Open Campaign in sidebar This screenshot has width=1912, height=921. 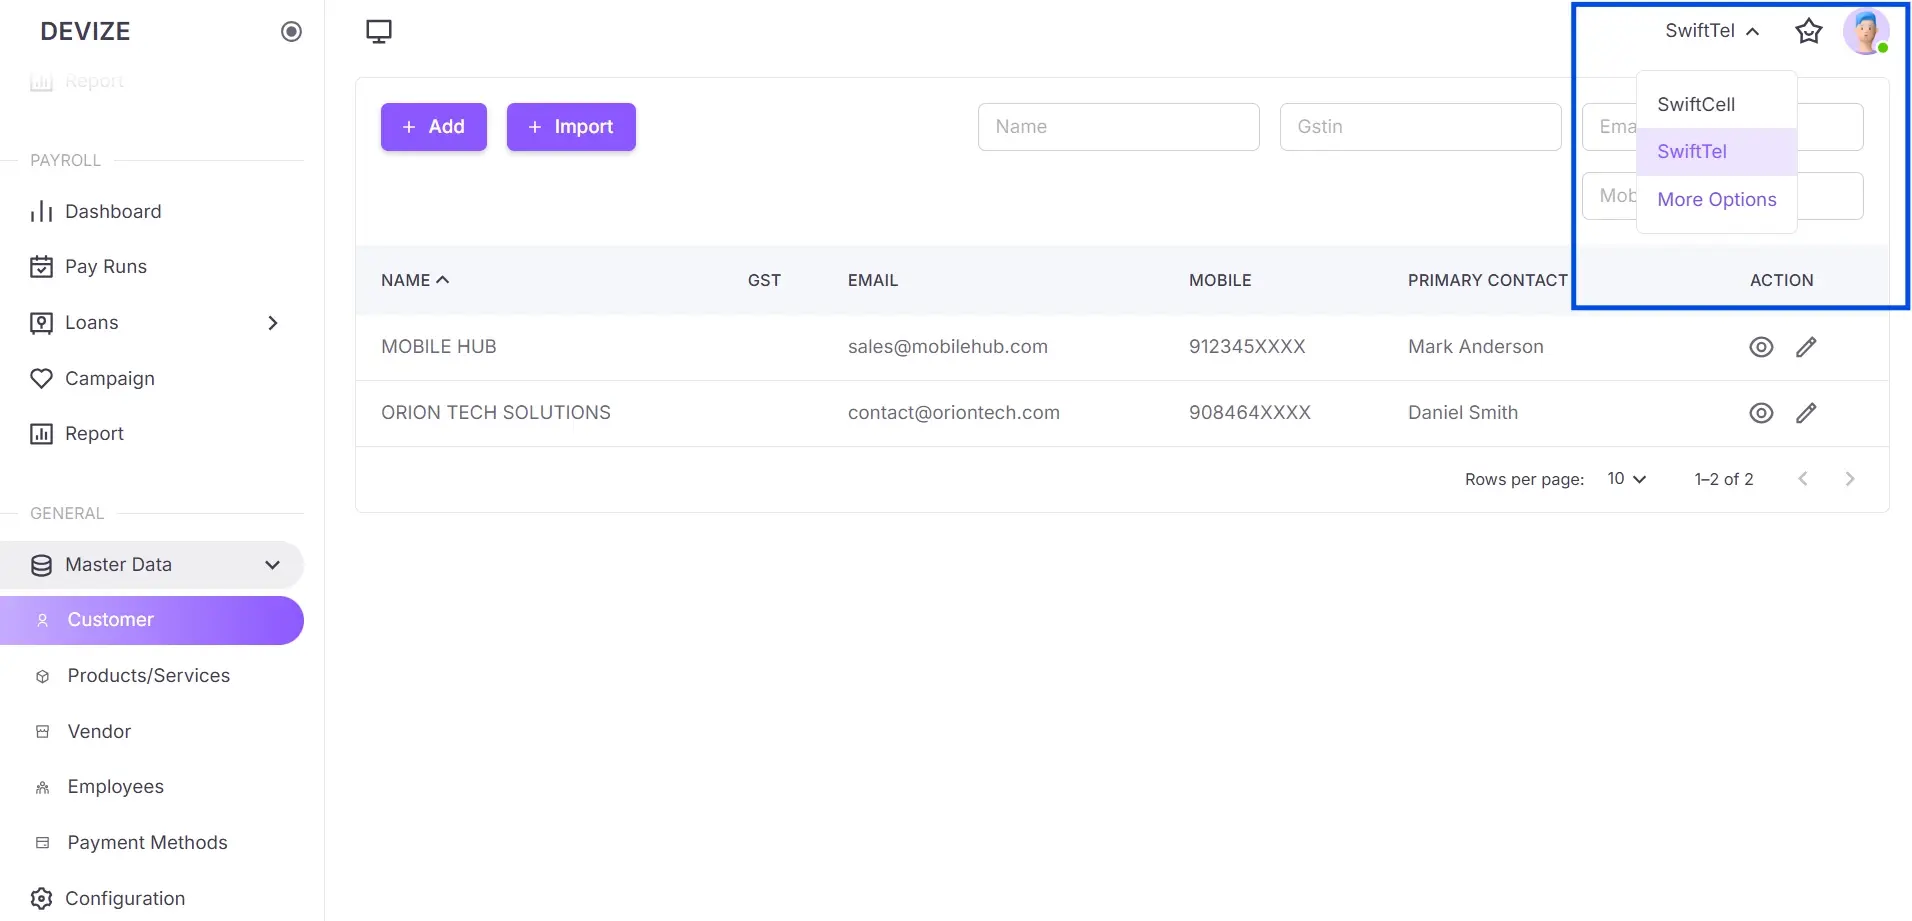[152, 379]
